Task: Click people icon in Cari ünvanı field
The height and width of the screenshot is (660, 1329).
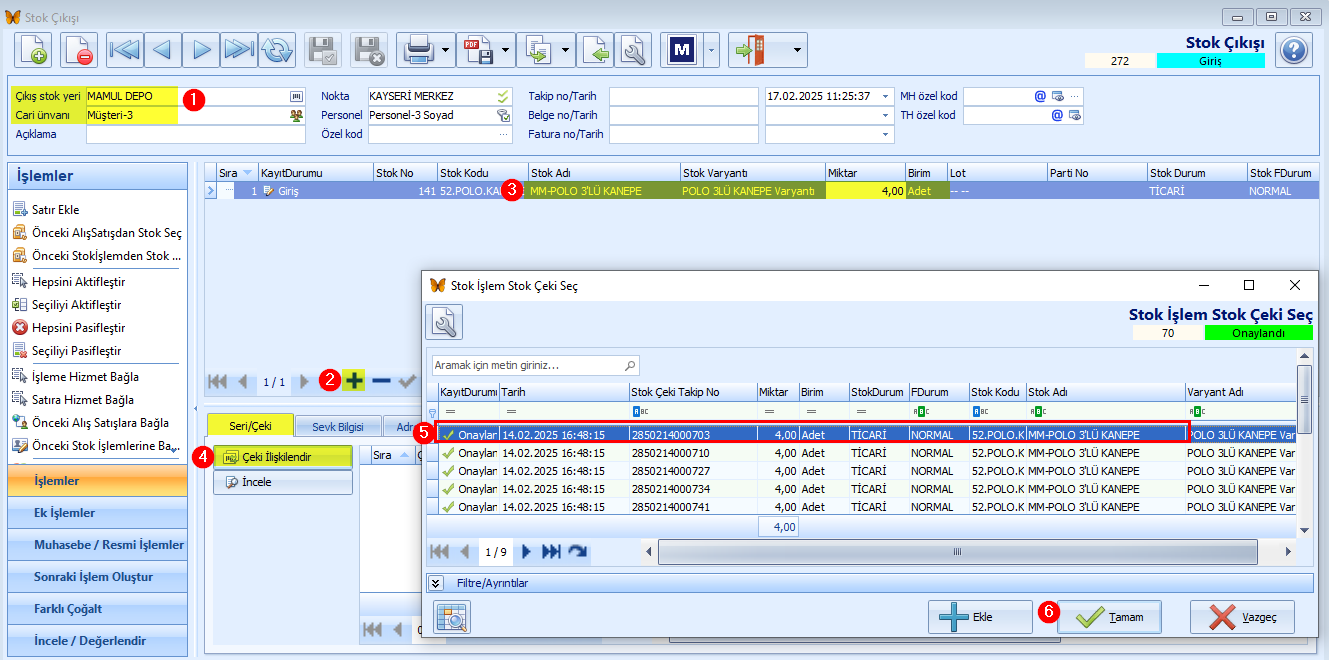Action: coord(296,115)
